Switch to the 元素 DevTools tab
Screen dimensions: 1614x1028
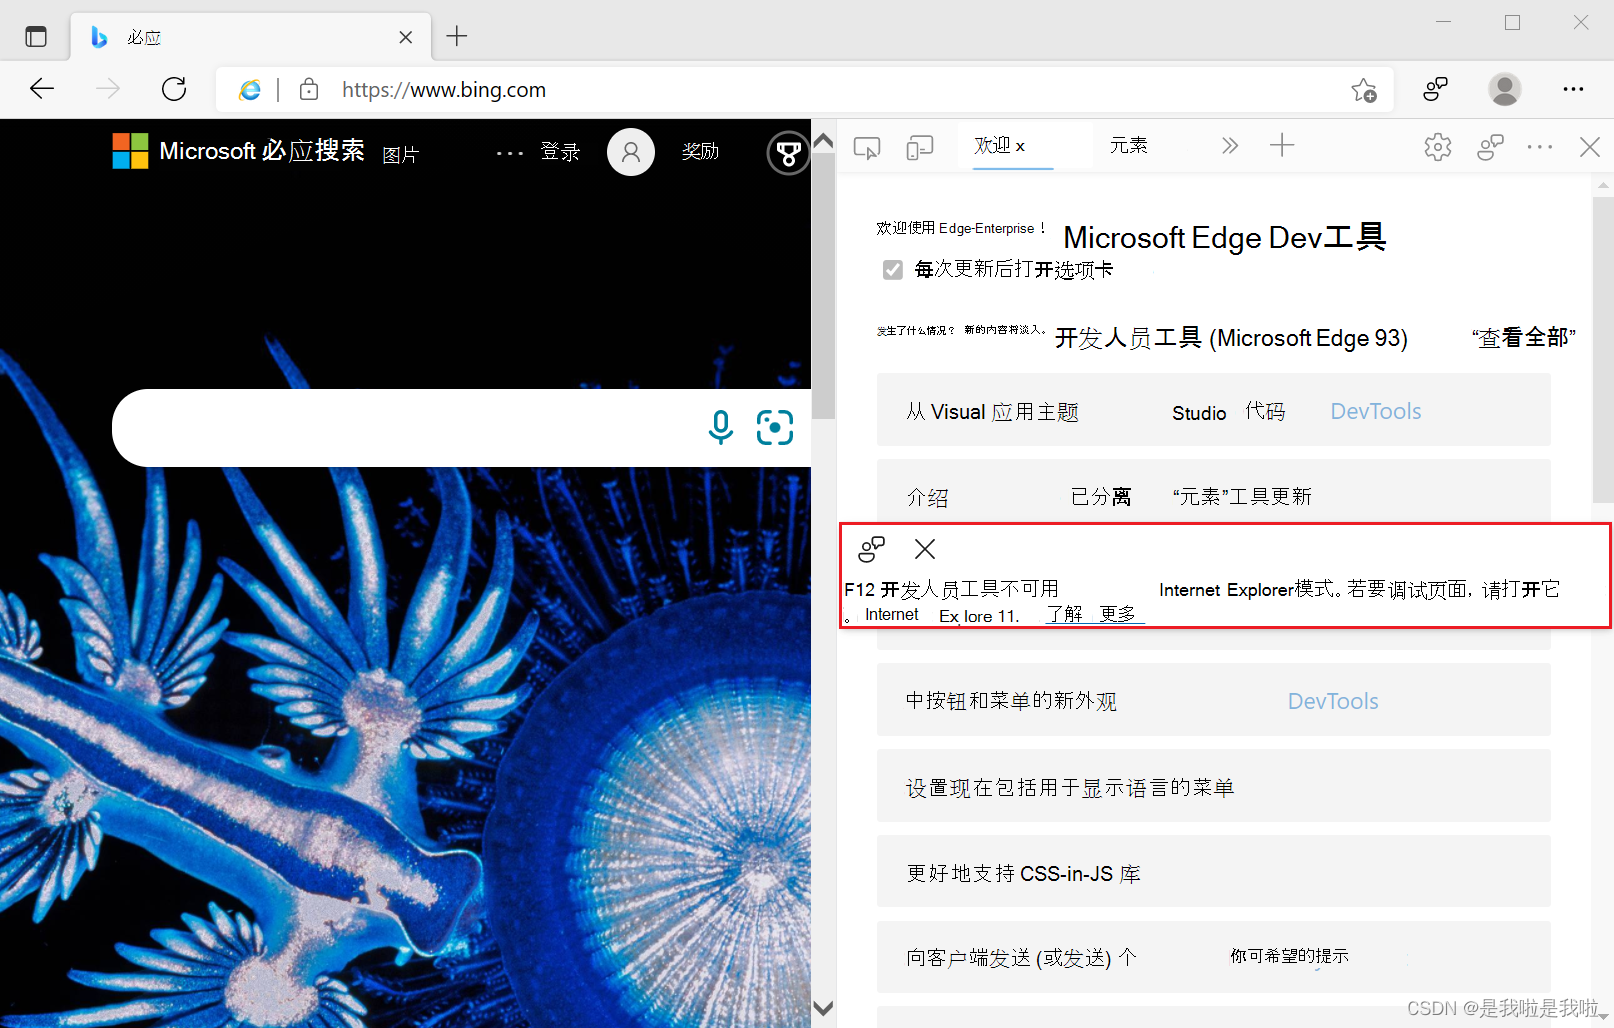coord(1129,145)
